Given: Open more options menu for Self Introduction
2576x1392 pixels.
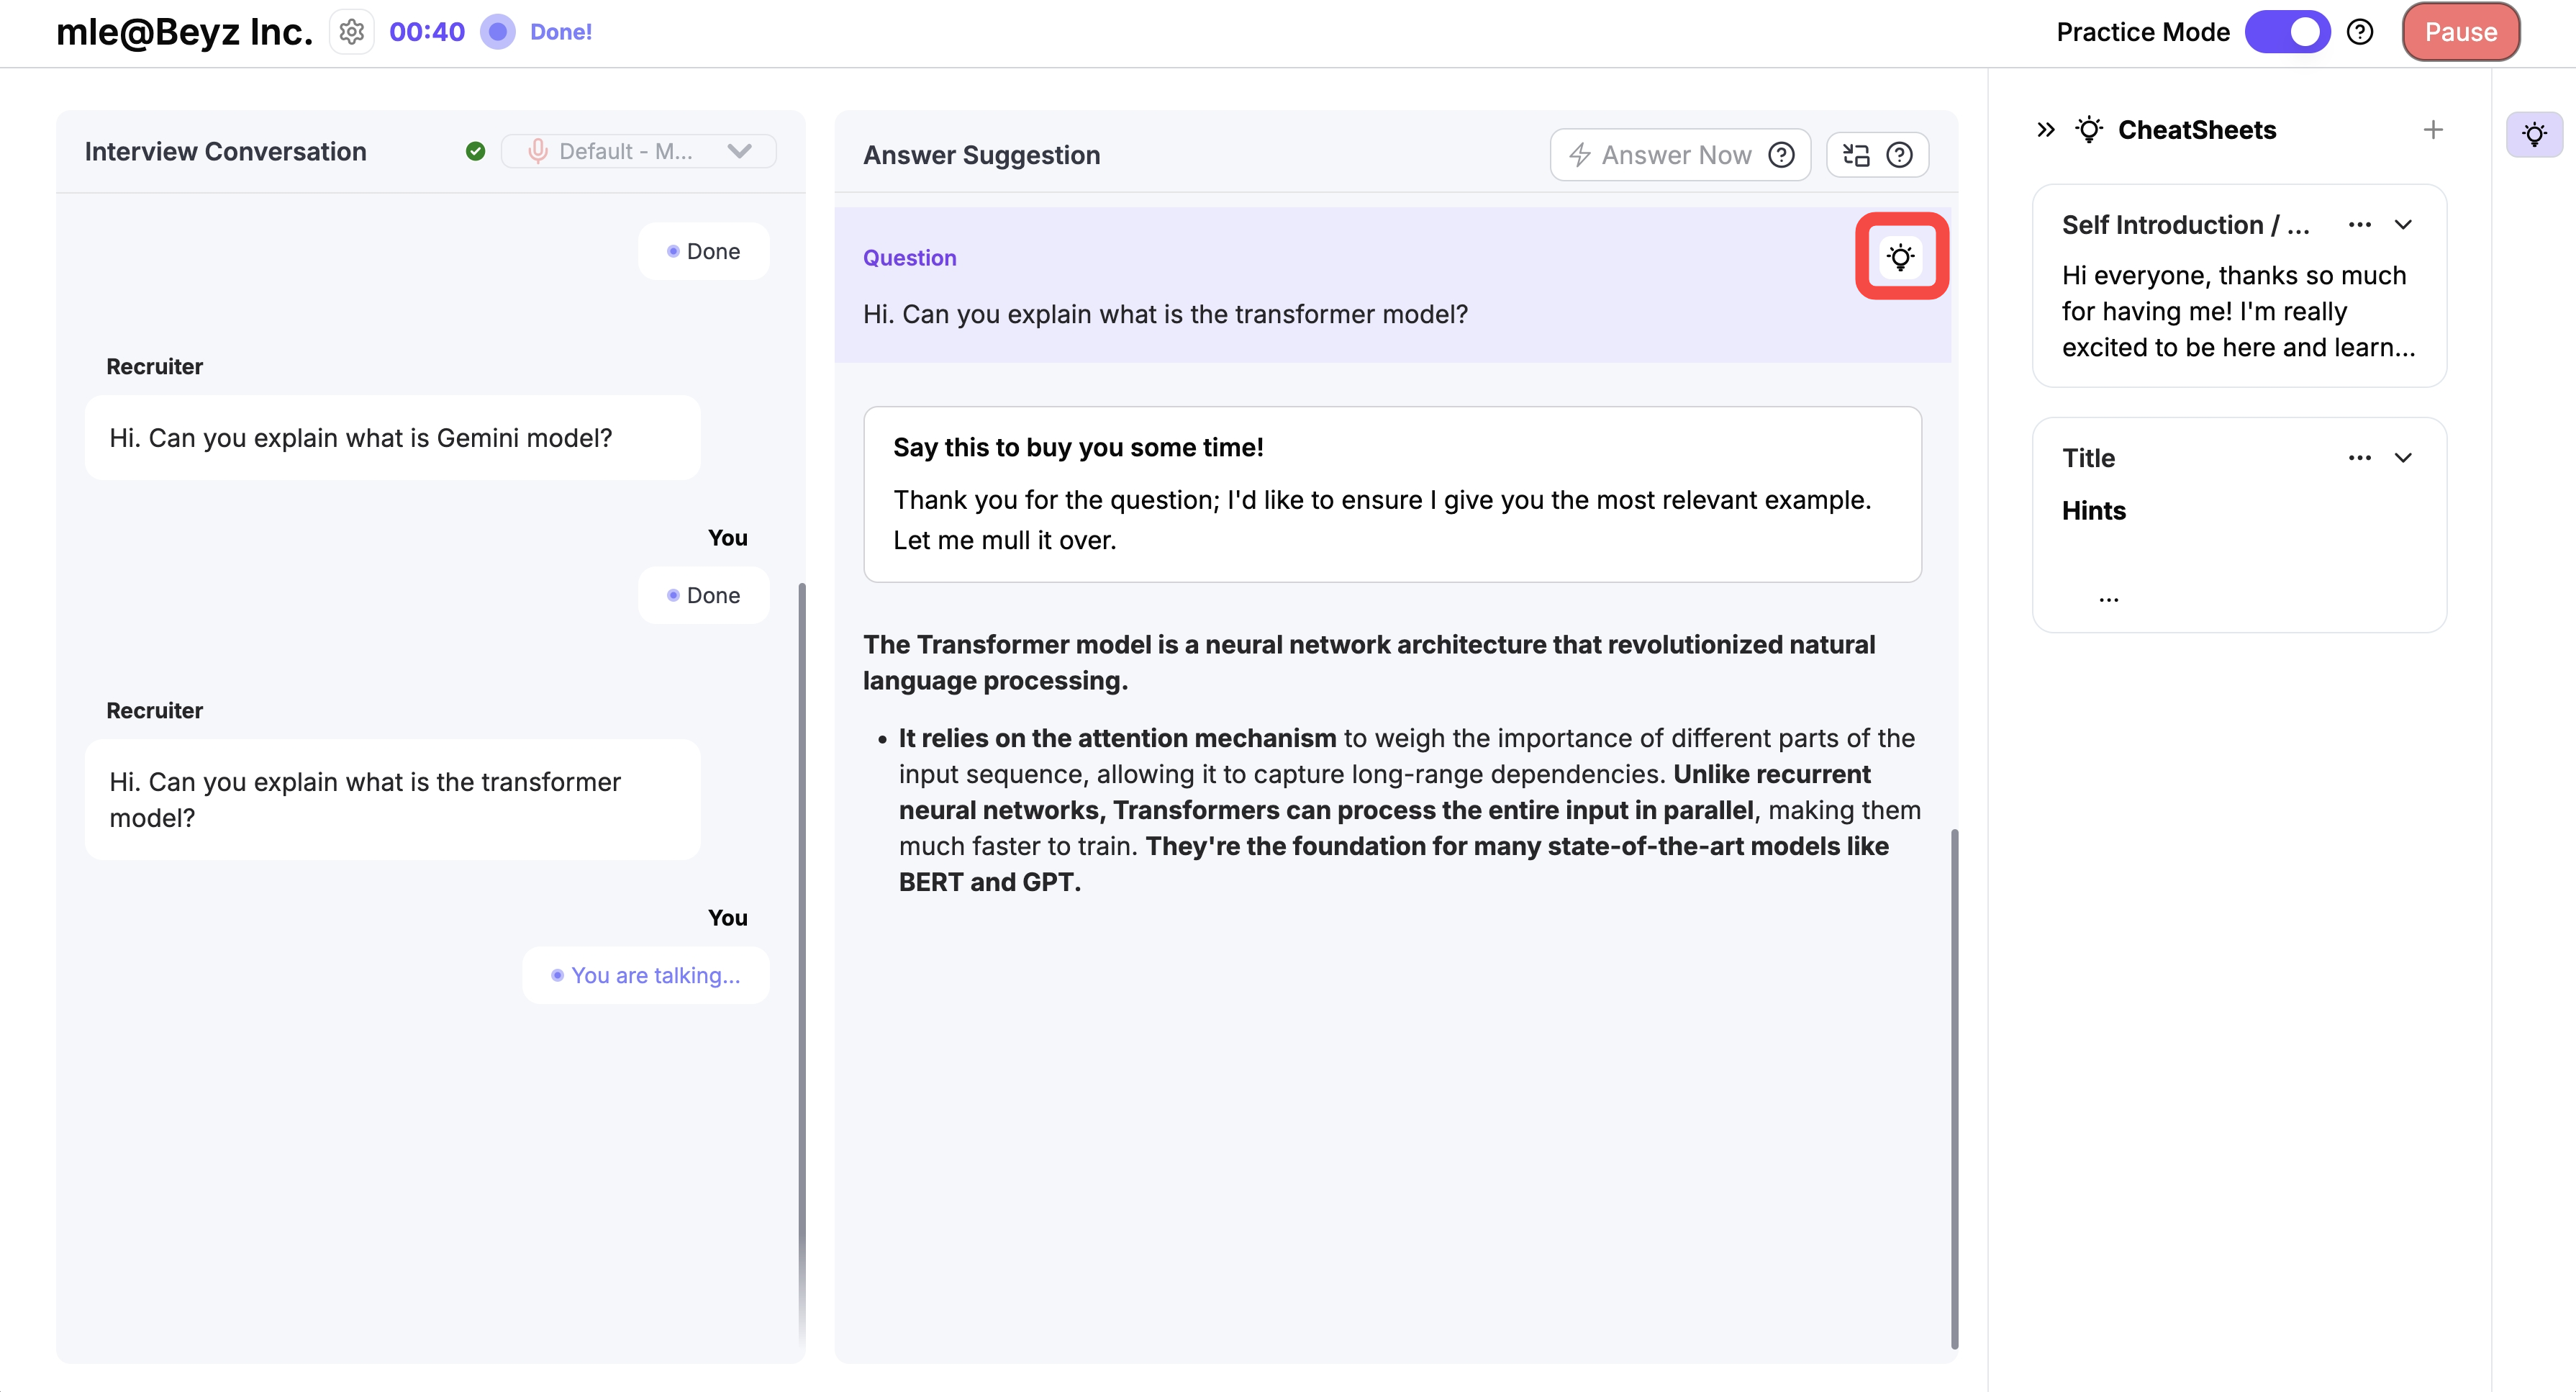Looking at the screenshot, I should tap(2359, 224).
